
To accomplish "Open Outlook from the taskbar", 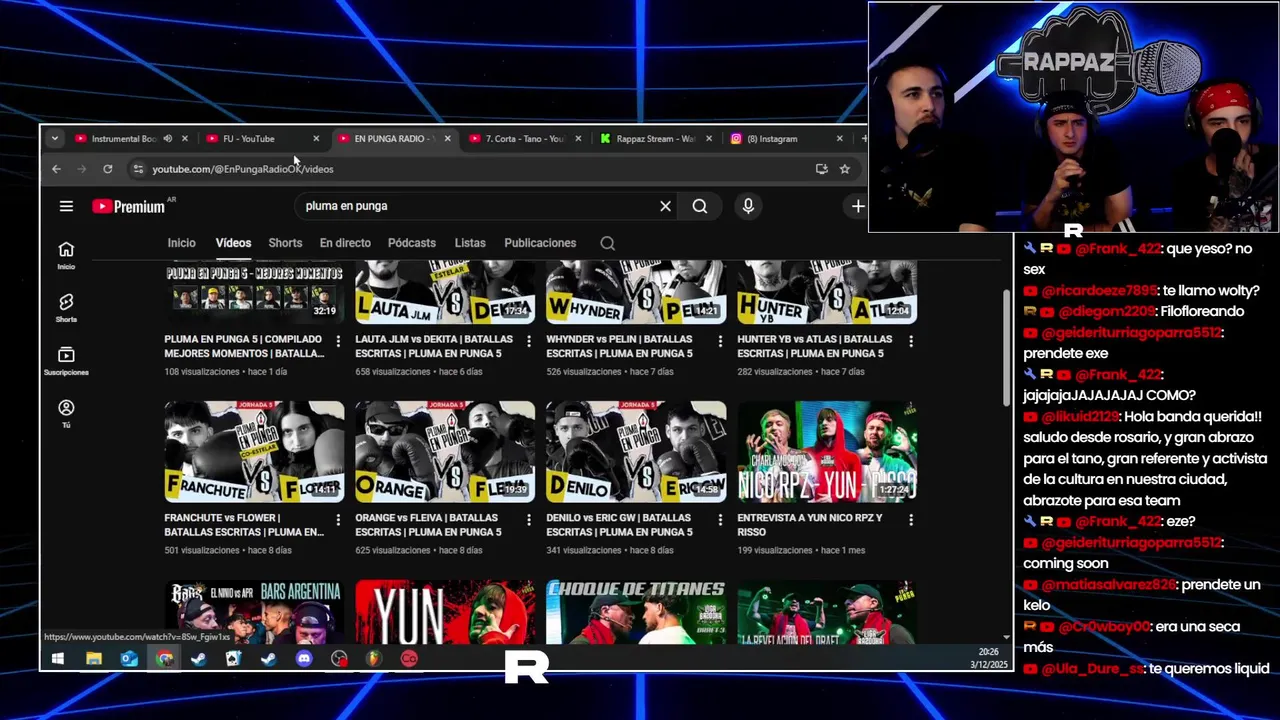I will 129,659.
